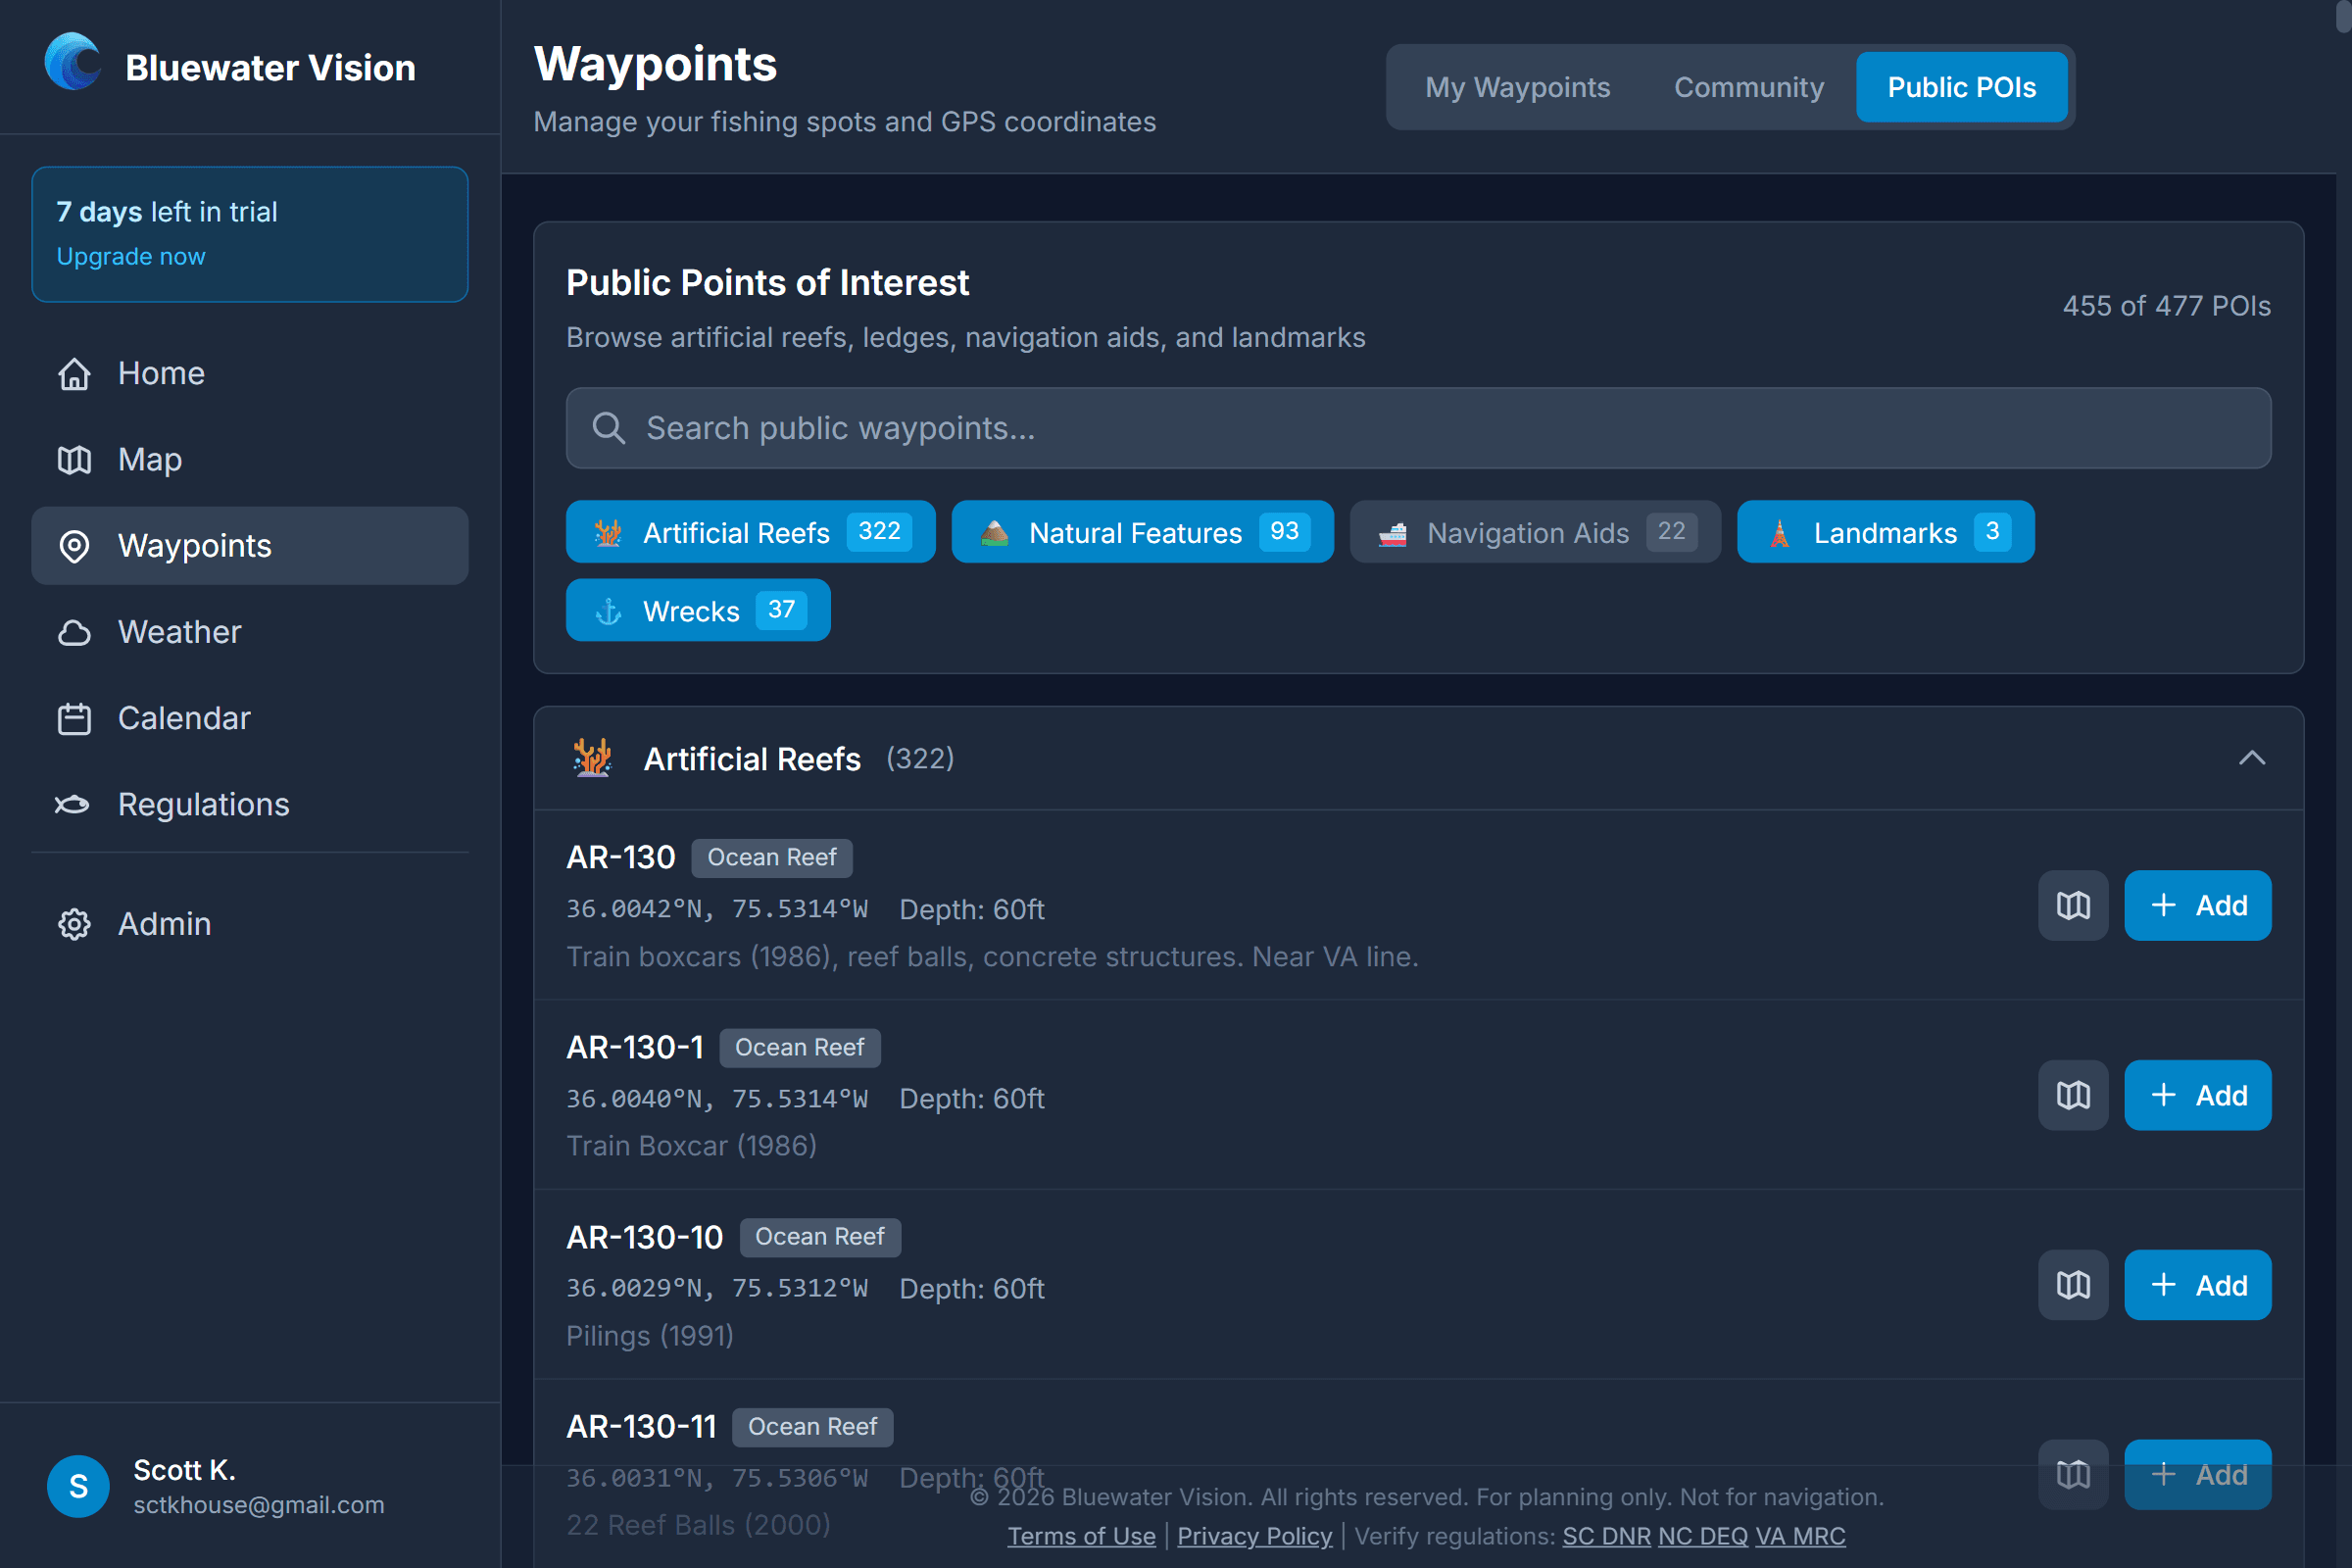2352x1568 pixels.
Task: Click Upgrade now link
Action: pos(130,256)
